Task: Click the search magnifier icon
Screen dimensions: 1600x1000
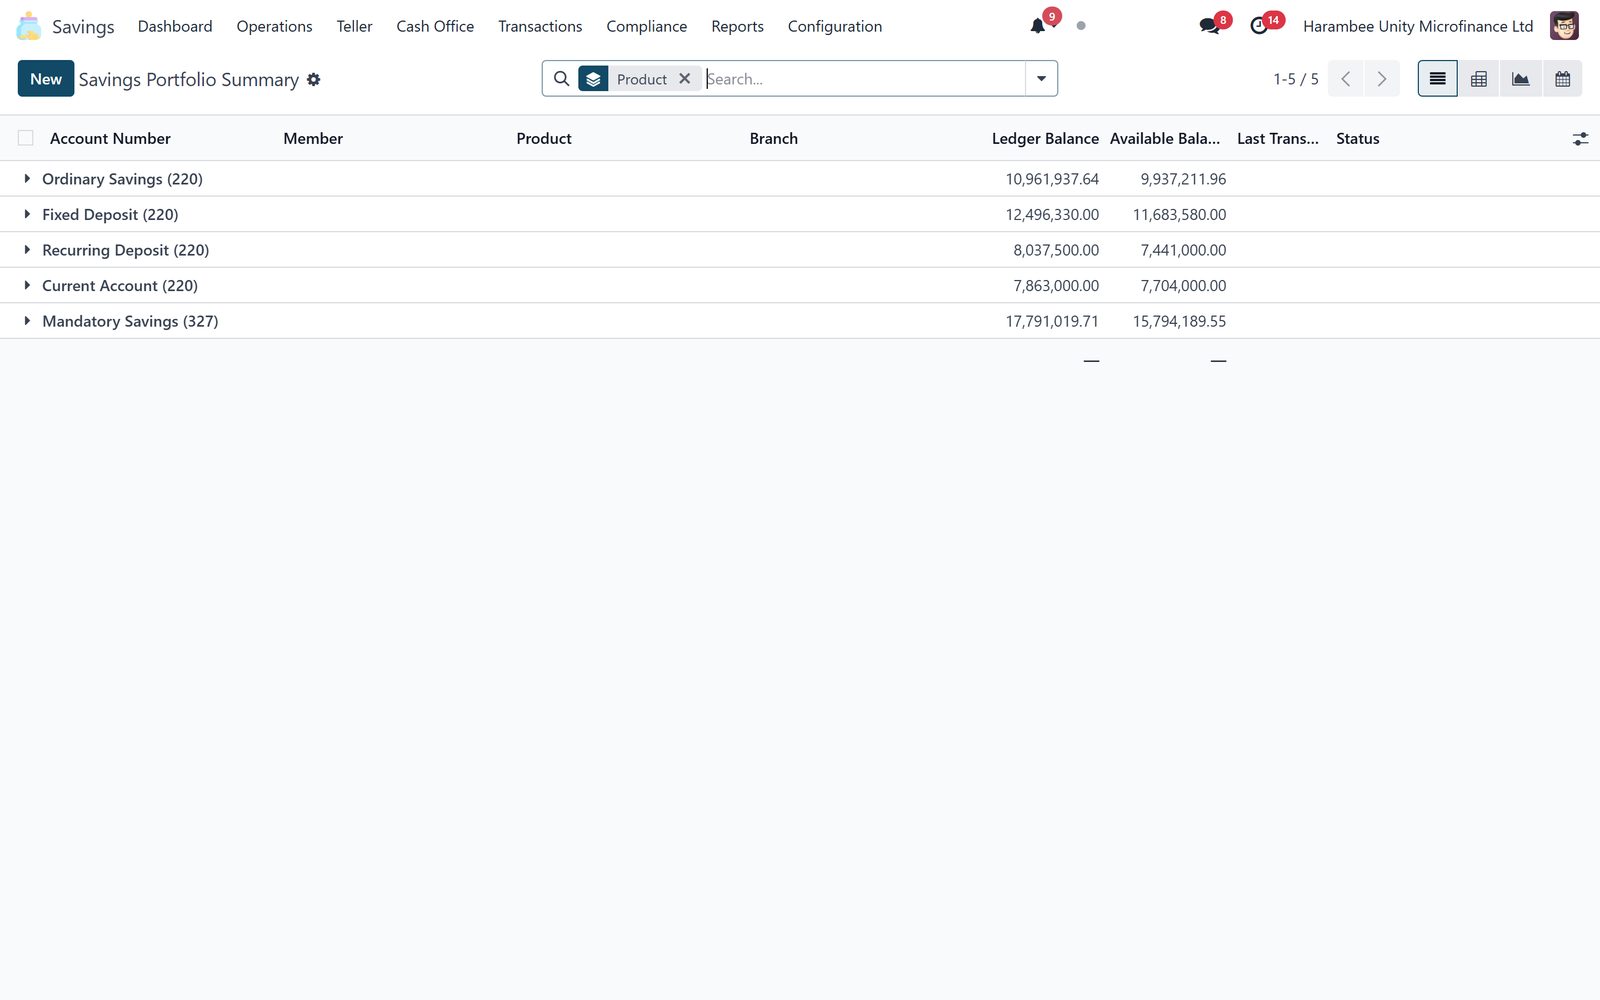Action: click(562, 79)
